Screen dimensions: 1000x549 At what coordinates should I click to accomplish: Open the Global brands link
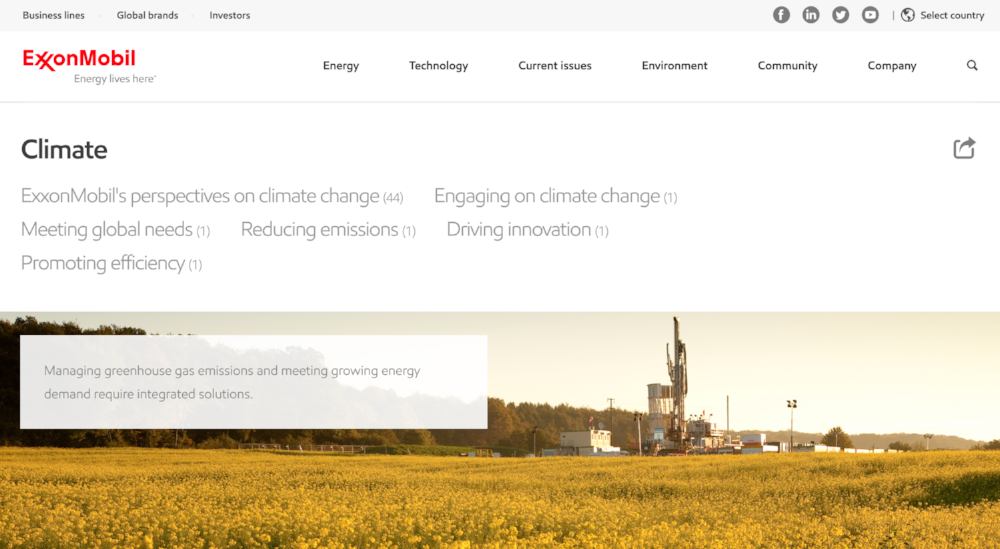147,15
